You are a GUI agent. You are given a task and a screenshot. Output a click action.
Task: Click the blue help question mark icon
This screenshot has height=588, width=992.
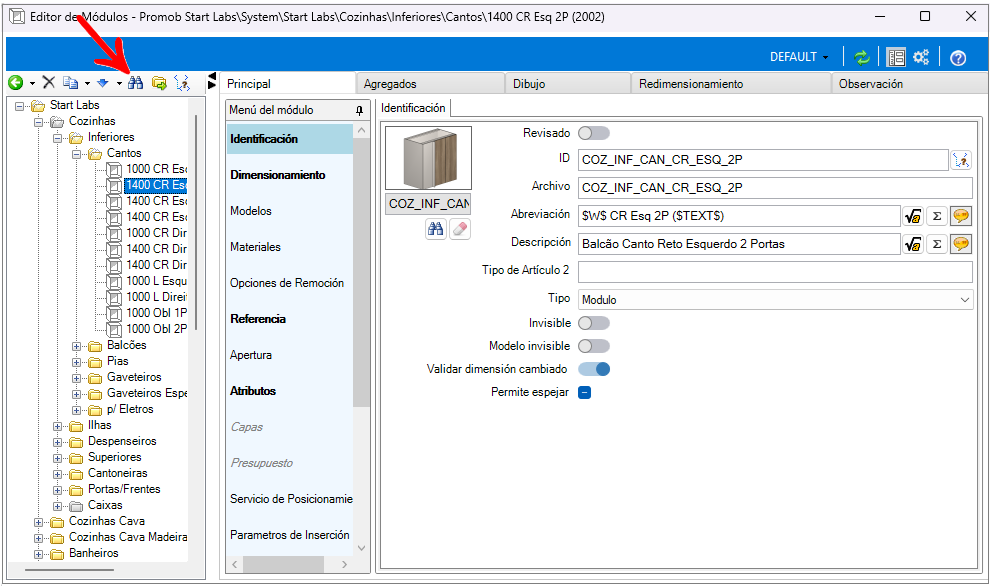click(x=958, y=57)
